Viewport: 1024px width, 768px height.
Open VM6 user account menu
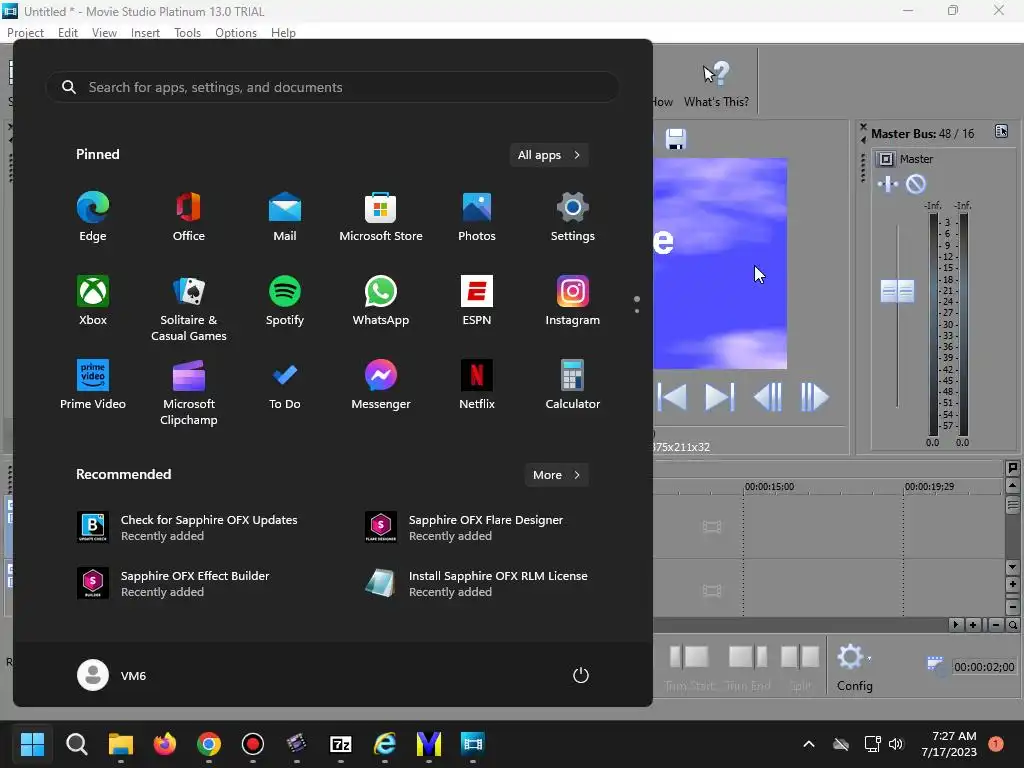tap(112, 675)
